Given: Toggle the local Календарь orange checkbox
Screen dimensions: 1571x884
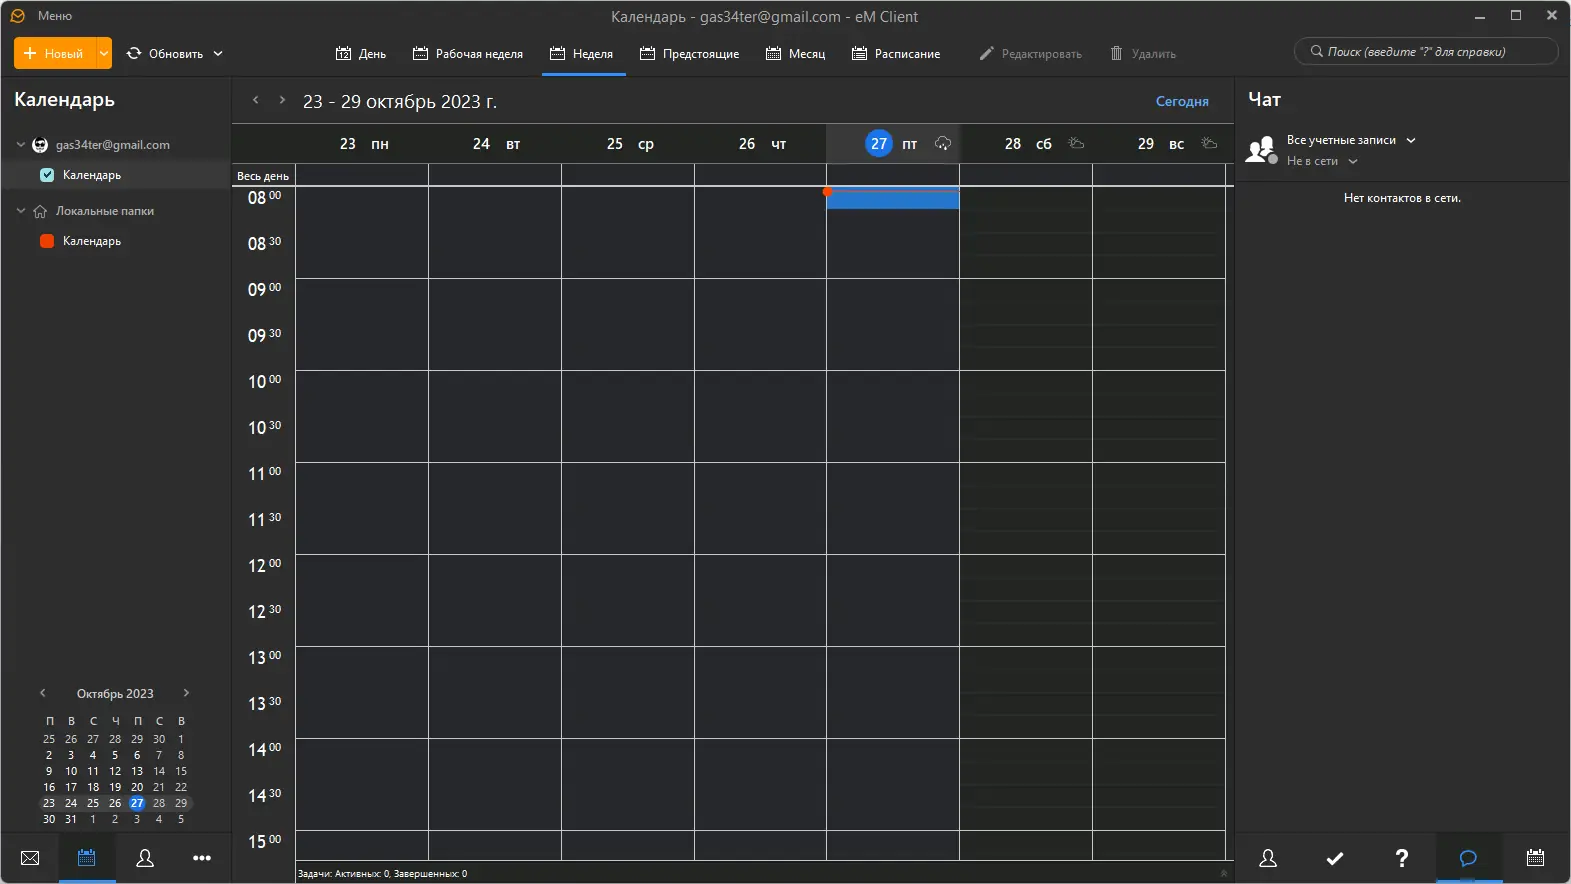Looking at the screenshot, I should point(47,241).
